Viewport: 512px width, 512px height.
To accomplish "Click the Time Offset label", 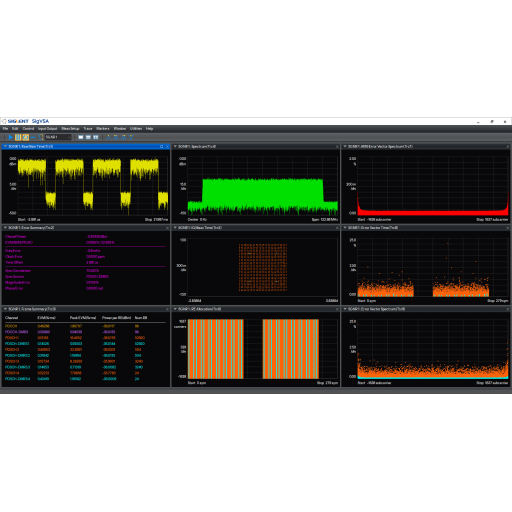I will pos(14,263).
